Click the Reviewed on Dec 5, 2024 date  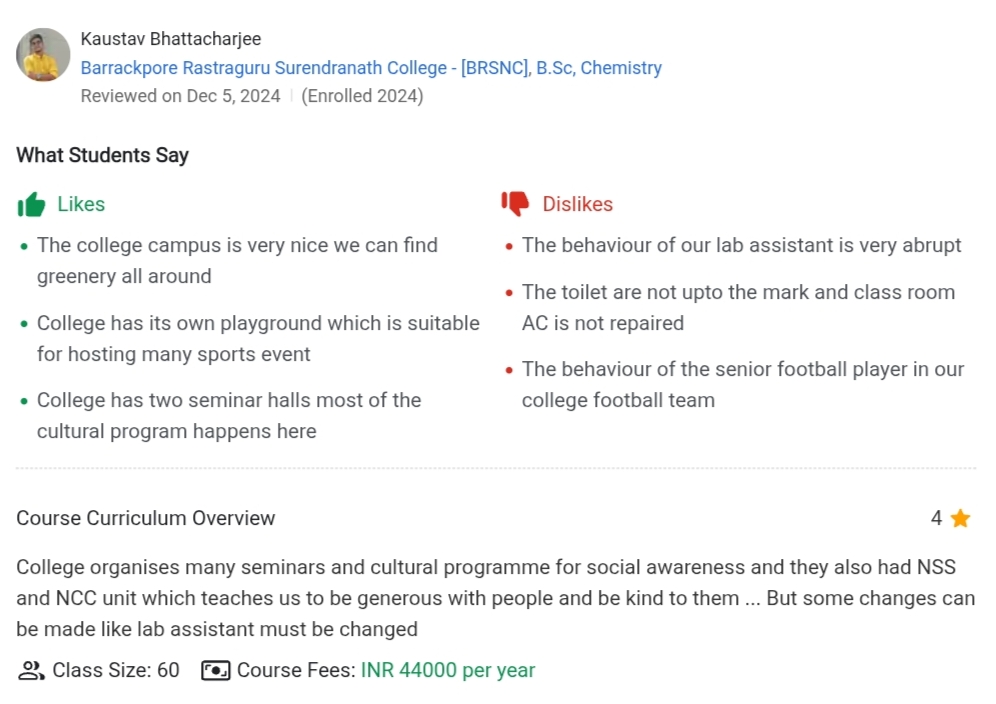click(180, 96)
